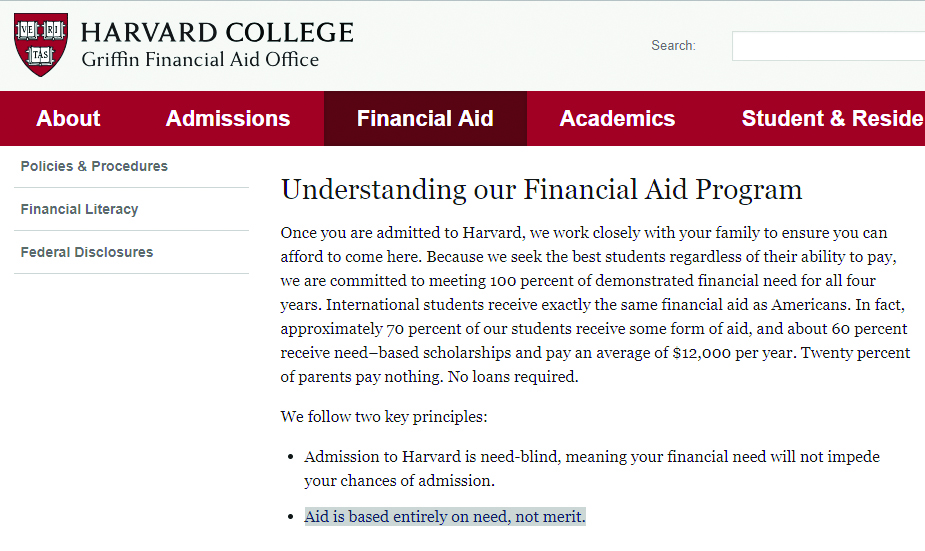Image resolution: width=925 pixels, height=551 pixels.
Task: Open Policies & Procedures in sidebar
Action: point(94,166)
